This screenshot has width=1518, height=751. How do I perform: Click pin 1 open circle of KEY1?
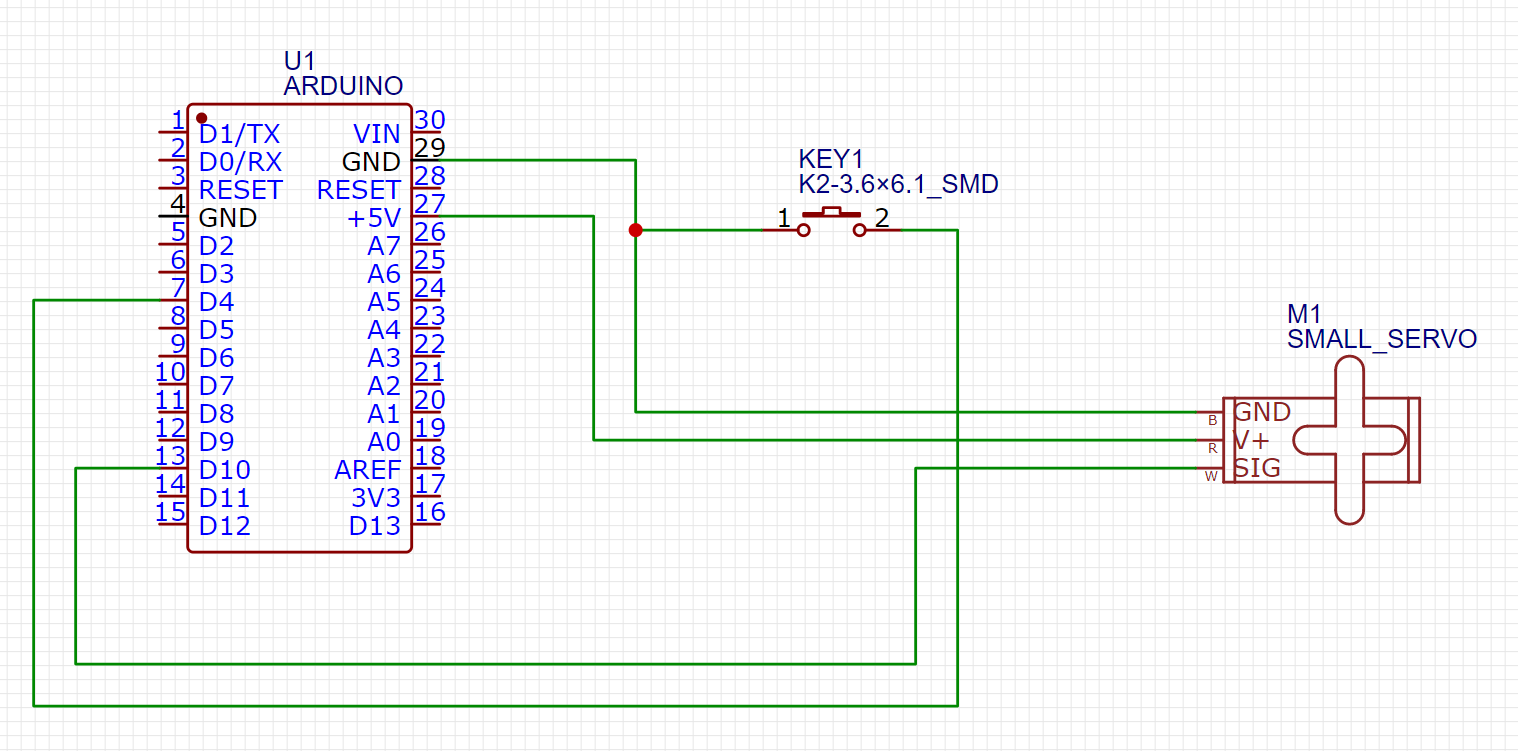pos(803,230)
